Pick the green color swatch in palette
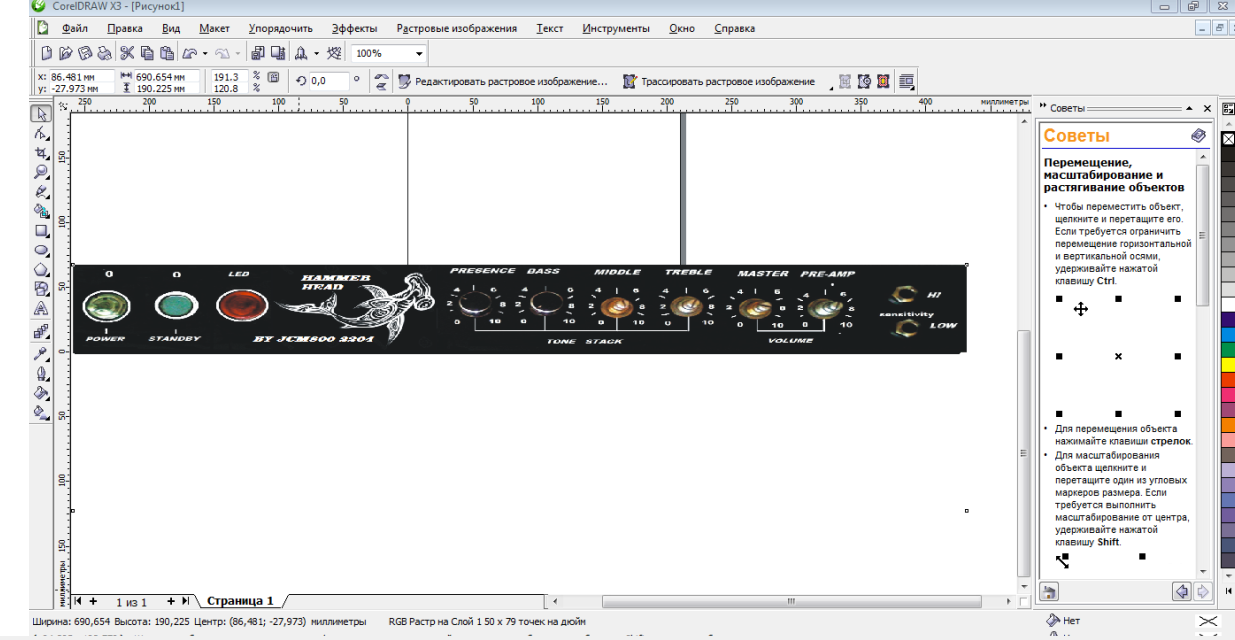This screenshot has height=640, width=1235. click(x=1228, y=350)
